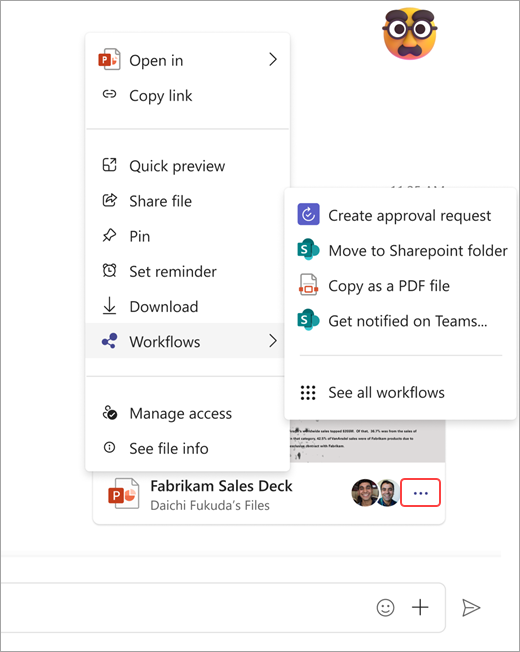Expand the Workflows submenu chevron
This screenshot has width=520, height=652.
point(273,341)
